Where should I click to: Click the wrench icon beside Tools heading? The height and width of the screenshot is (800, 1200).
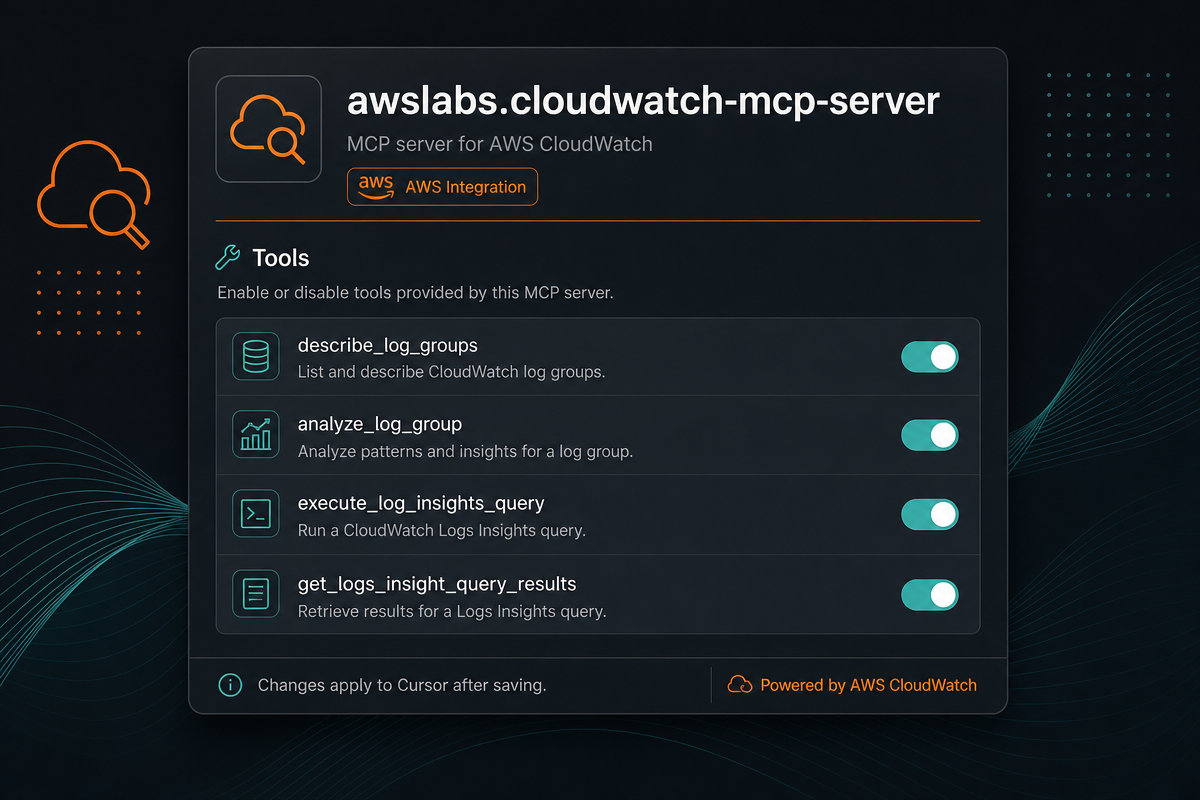pyautogui.click(x=228, y=258)
